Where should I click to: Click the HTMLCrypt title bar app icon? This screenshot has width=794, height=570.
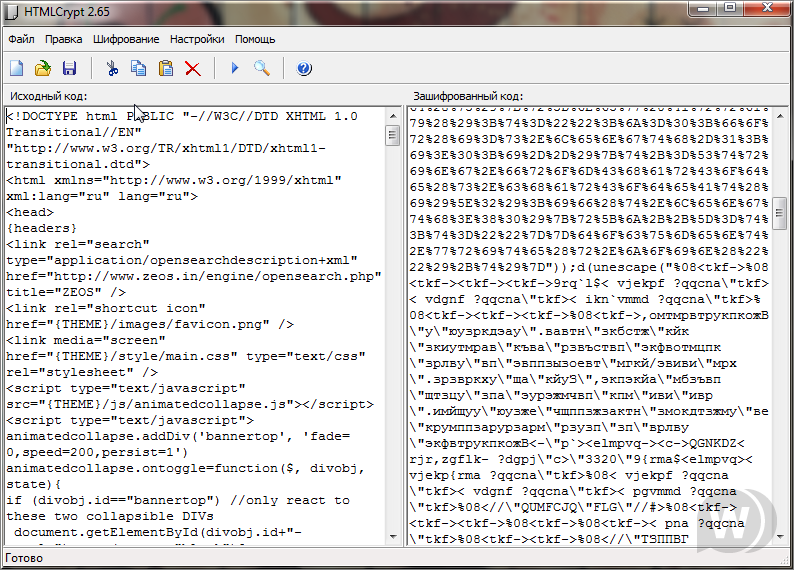click(x=12, y=12)
